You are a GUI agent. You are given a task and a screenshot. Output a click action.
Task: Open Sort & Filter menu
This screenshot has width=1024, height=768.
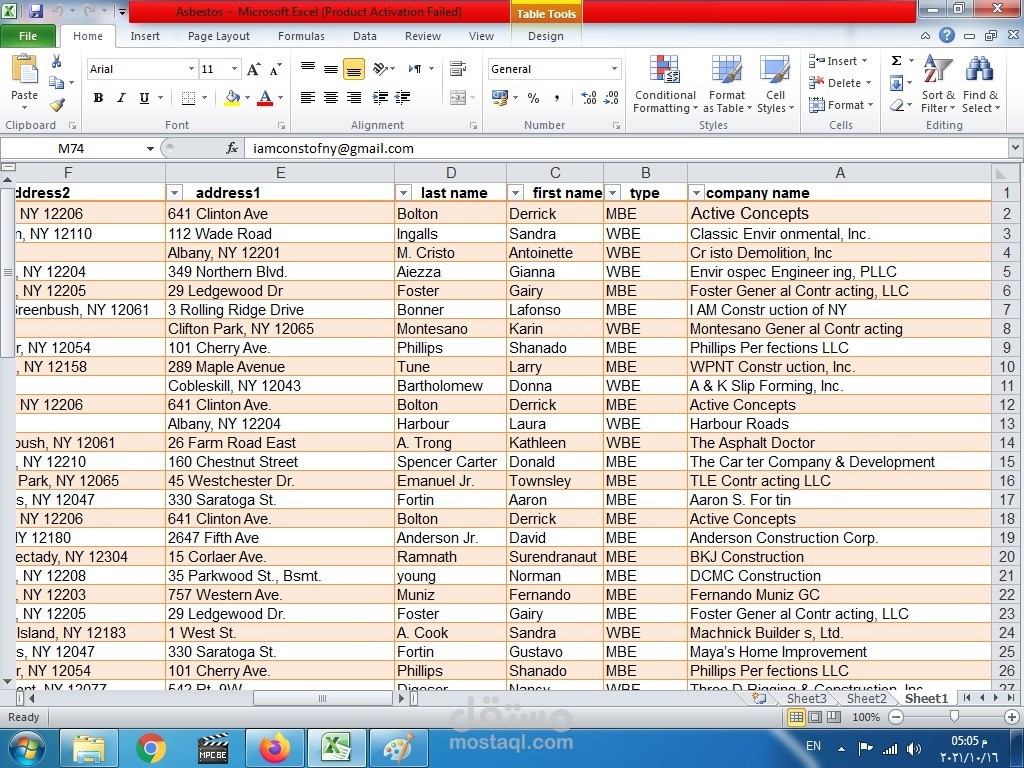[938, 85]
